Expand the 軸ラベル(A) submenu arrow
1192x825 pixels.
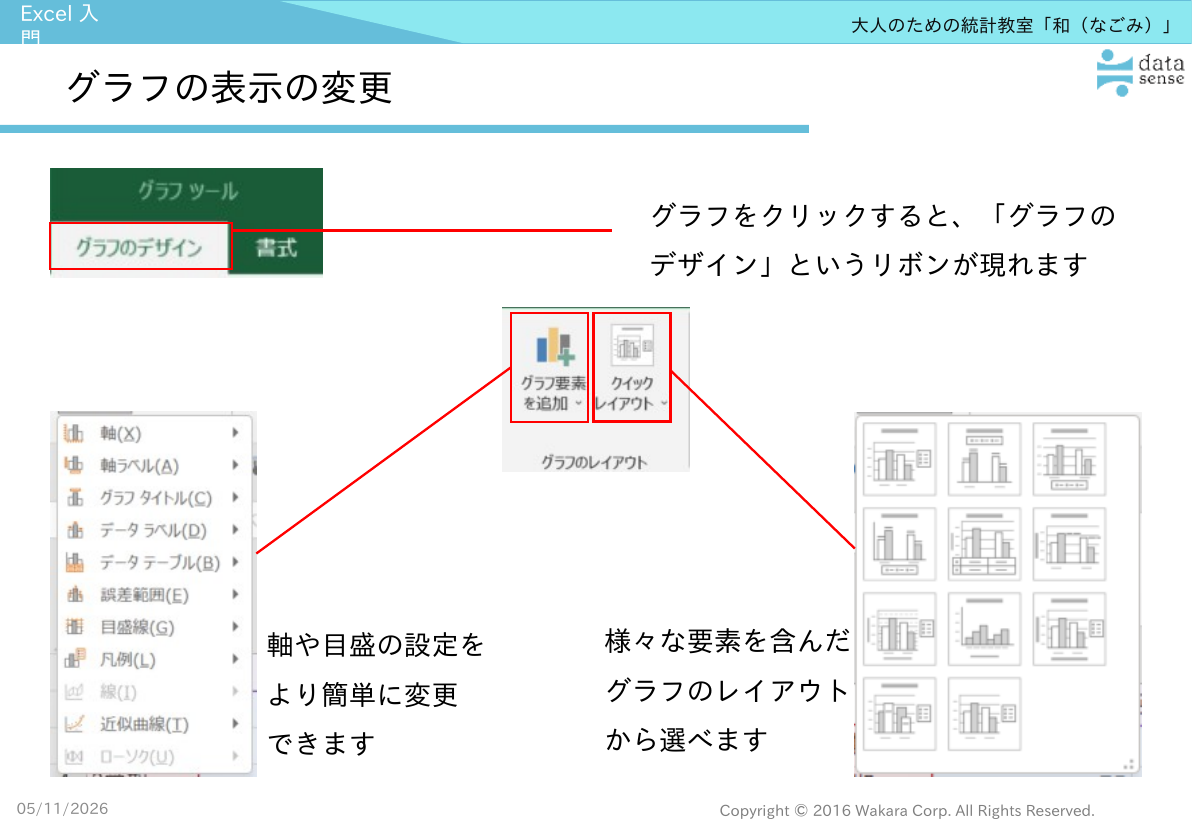236,465
